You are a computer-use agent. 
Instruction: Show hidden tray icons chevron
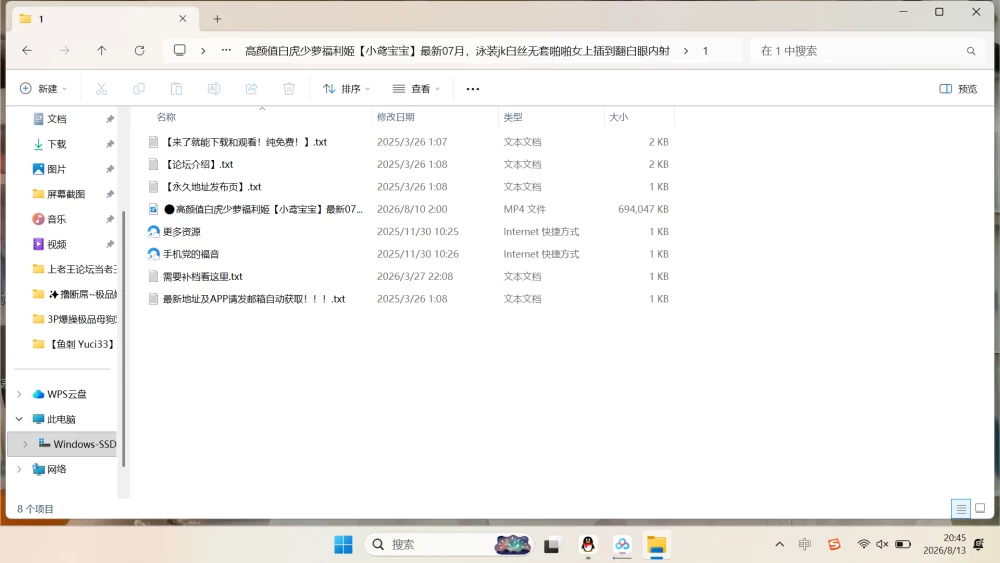tap(779, 544)
